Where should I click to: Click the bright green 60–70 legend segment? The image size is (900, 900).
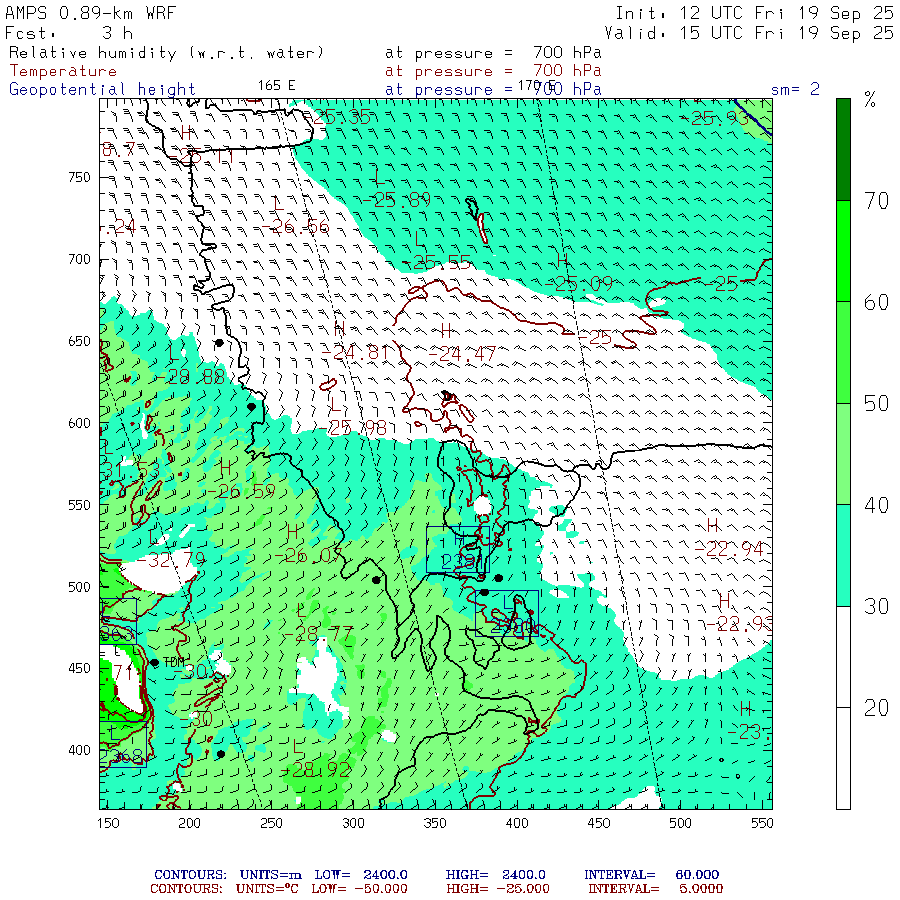(844, 250)
